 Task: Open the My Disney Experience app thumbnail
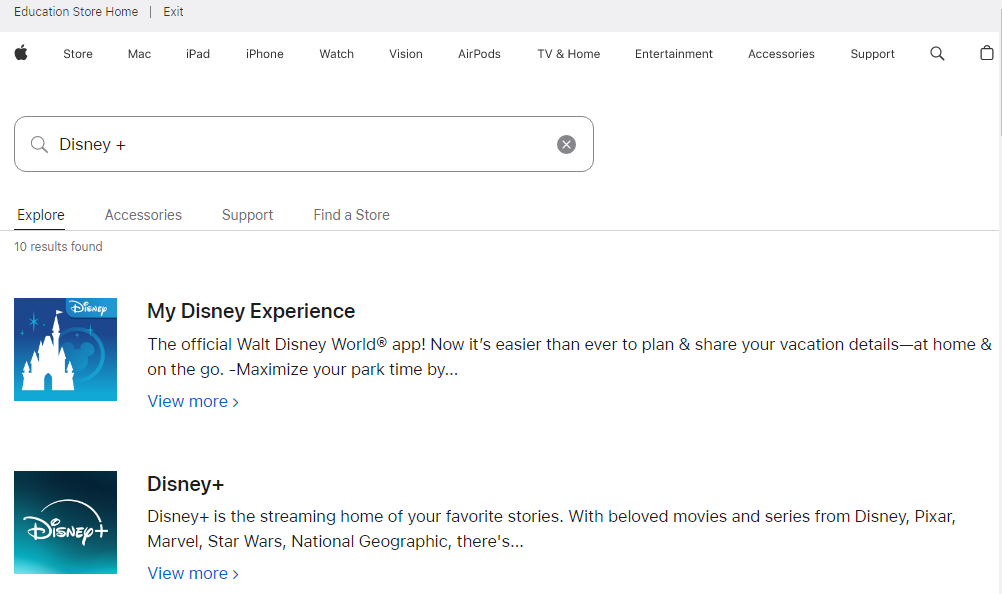coord(65,349)
